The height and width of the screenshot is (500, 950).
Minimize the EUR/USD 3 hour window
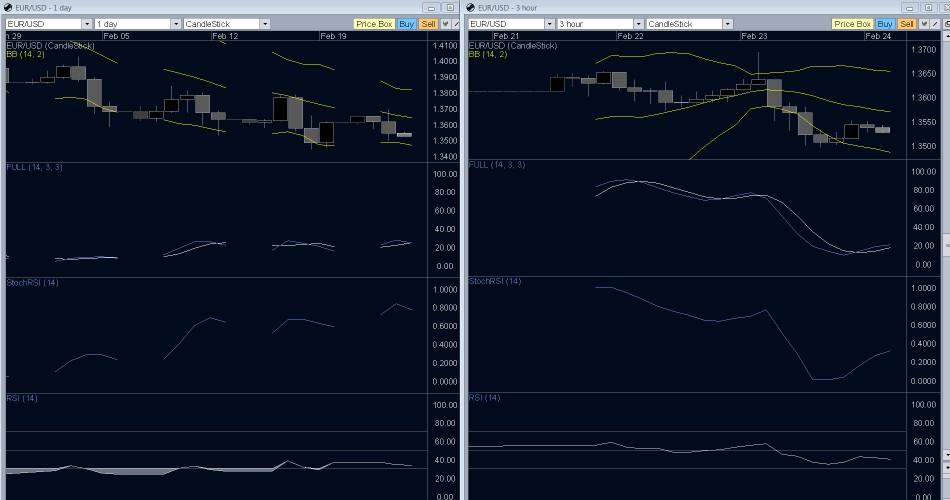909,8
